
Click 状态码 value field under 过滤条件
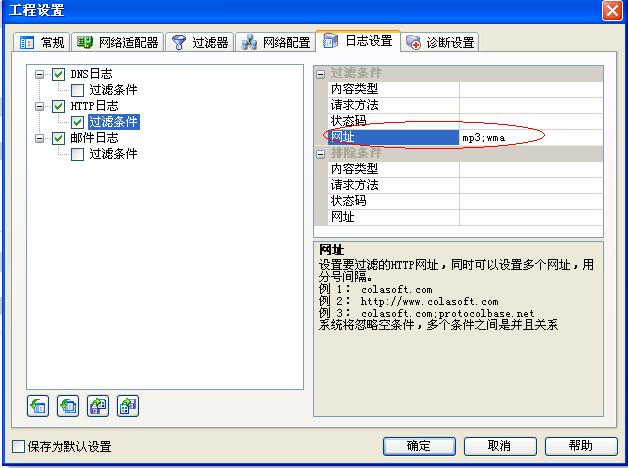(x=531, y=122)
